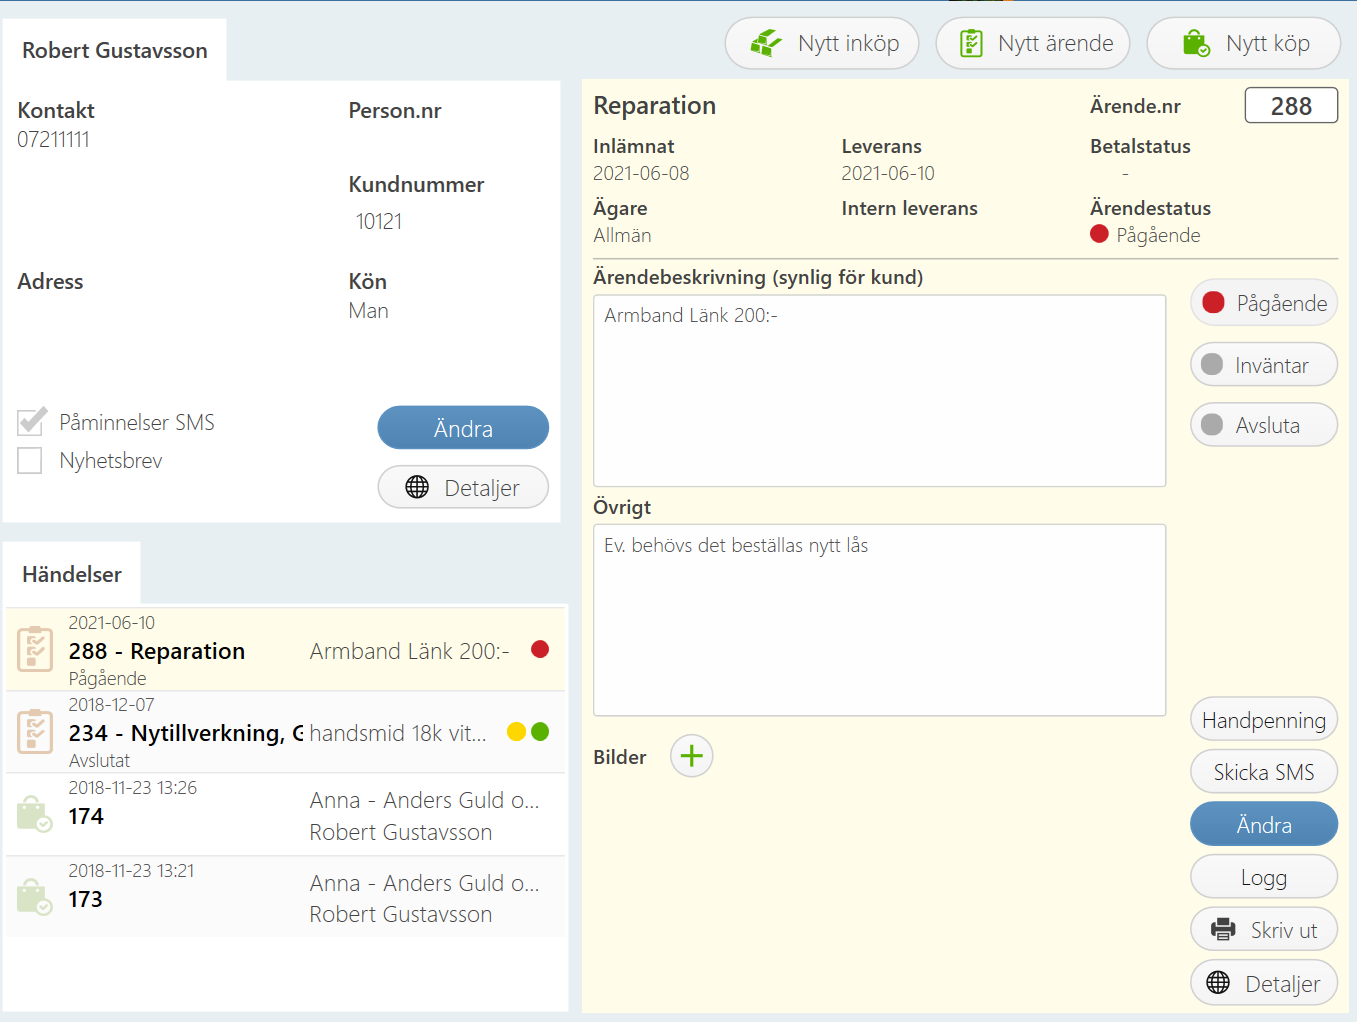
Task: Click the customer number 10121
Action: pyautogui.click(x=379, y=221)
